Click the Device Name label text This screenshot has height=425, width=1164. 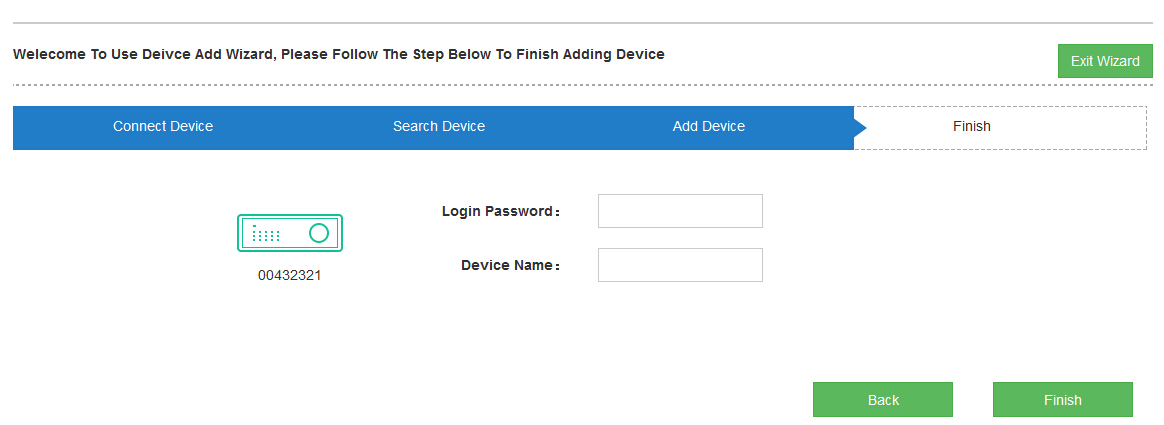[x=507, y=265]
